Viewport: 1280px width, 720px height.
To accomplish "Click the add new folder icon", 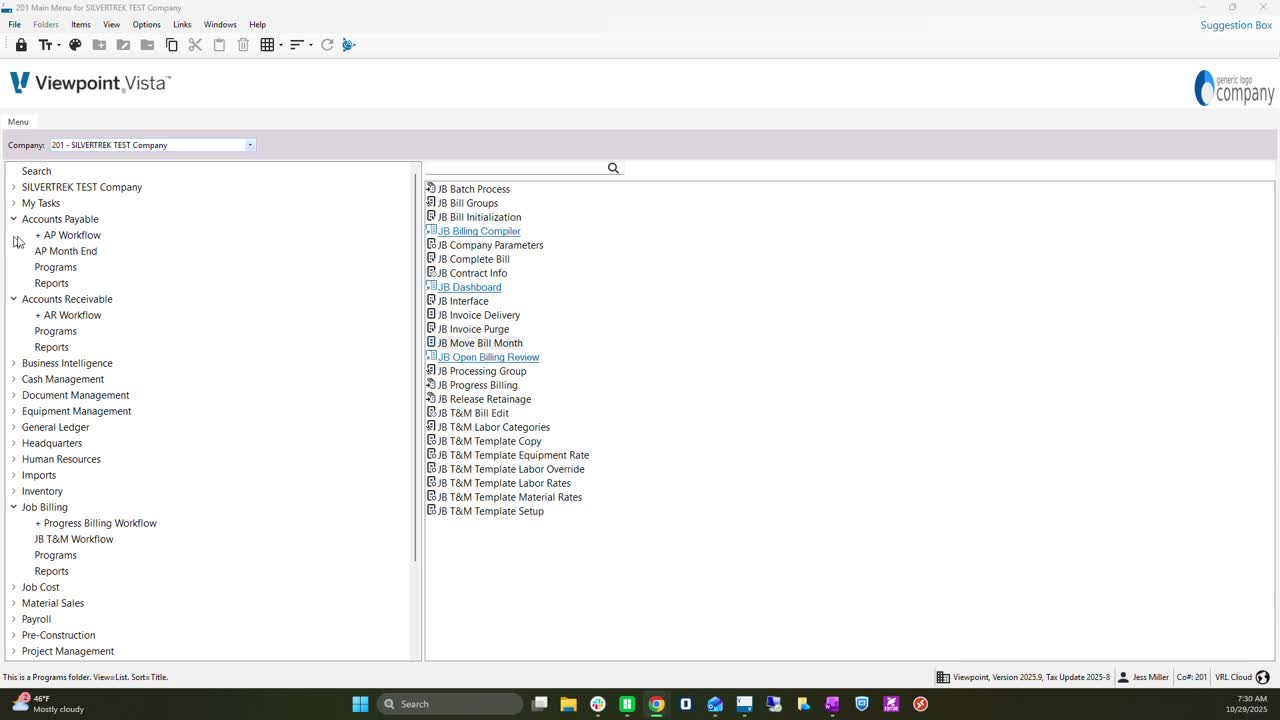I will [99, 45].
